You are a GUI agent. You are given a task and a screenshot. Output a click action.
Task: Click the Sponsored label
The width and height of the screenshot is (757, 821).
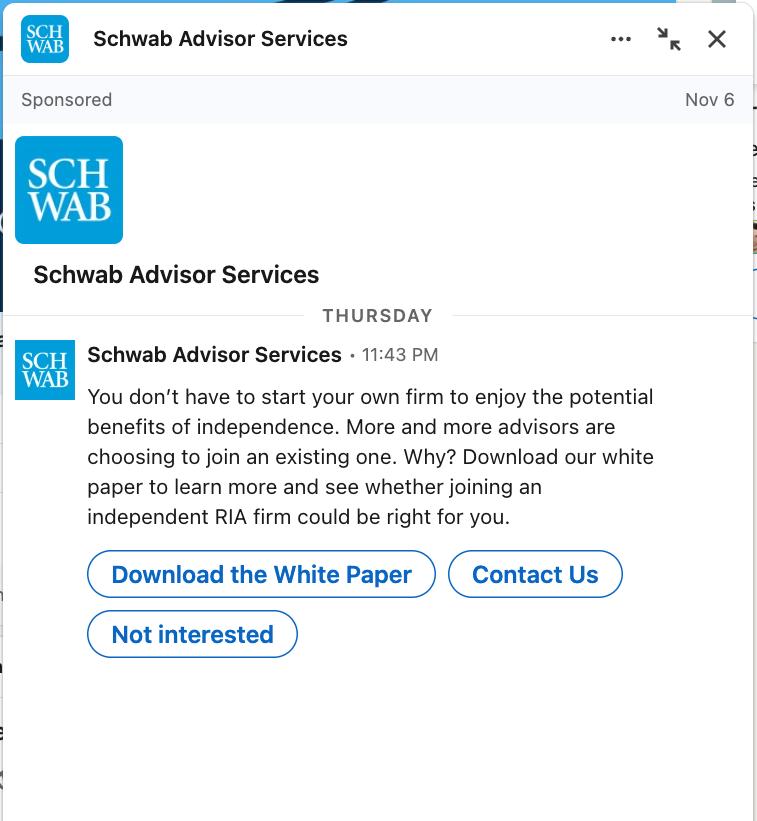(66, 100)
